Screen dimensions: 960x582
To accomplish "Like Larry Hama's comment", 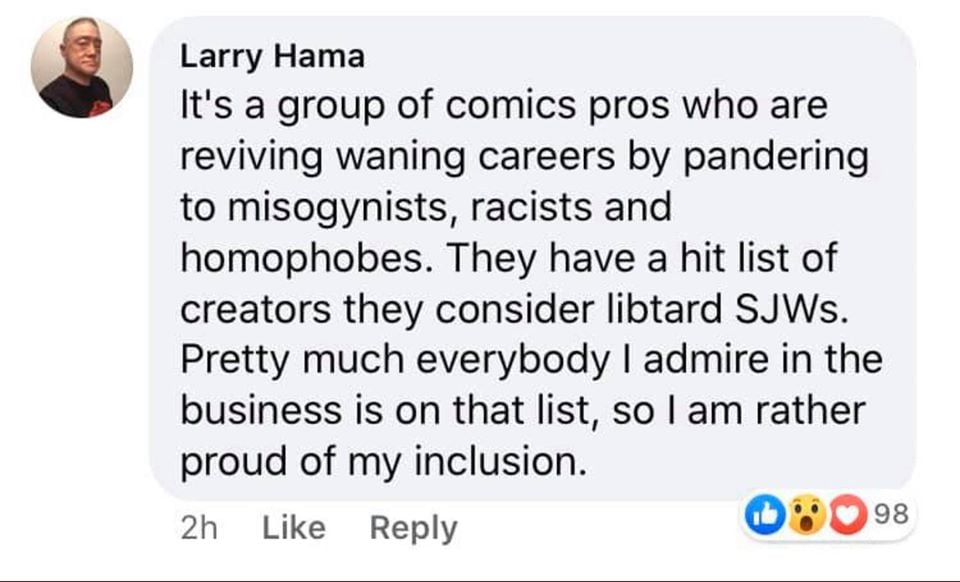I will click(293, 528).
